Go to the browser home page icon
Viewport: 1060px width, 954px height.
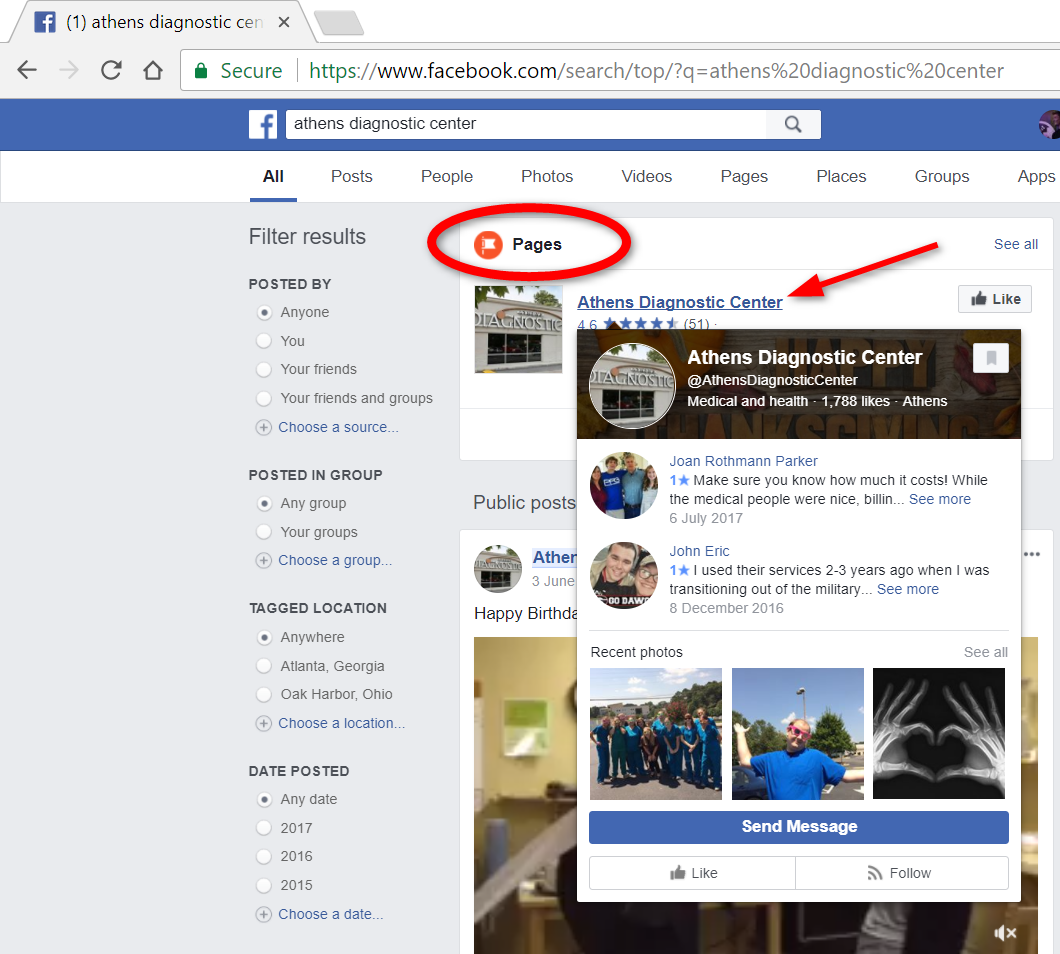coord(153,70)
